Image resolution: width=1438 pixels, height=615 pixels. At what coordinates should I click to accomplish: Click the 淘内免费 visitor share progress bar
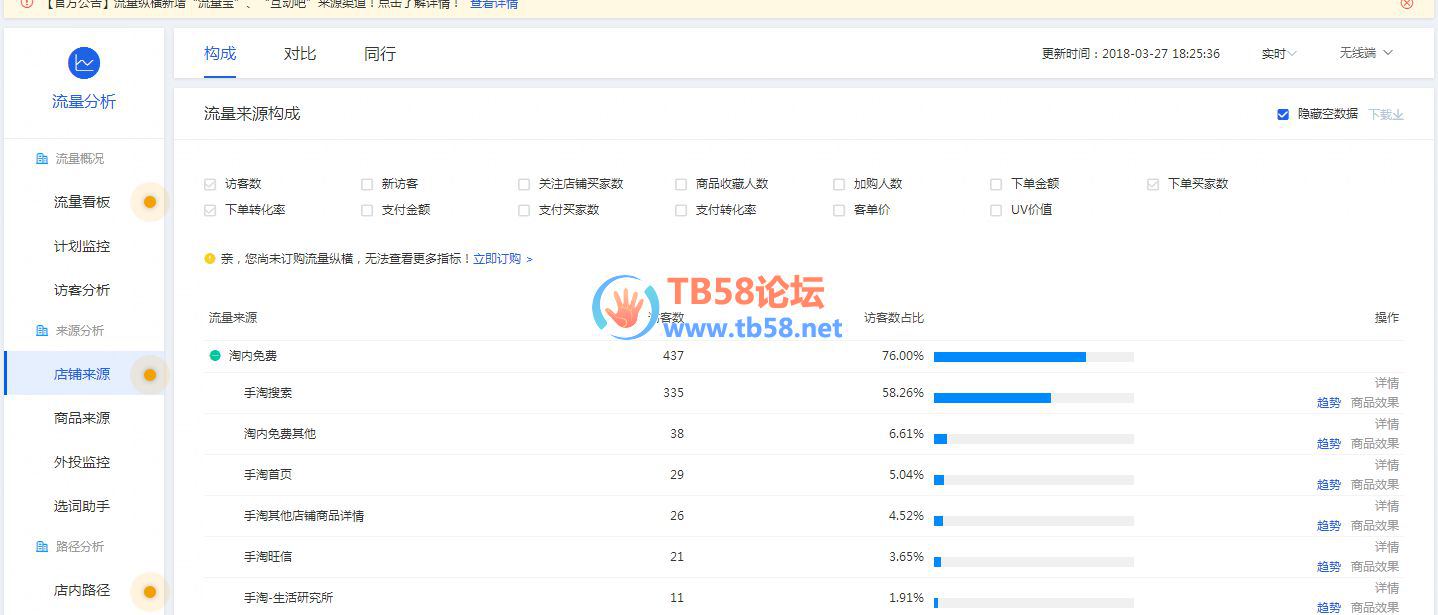click(x=1033, y=357)
